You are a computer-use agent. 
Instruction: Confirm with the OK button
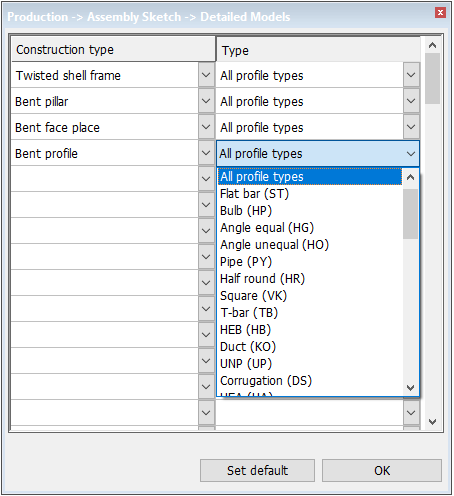(382, 471)
